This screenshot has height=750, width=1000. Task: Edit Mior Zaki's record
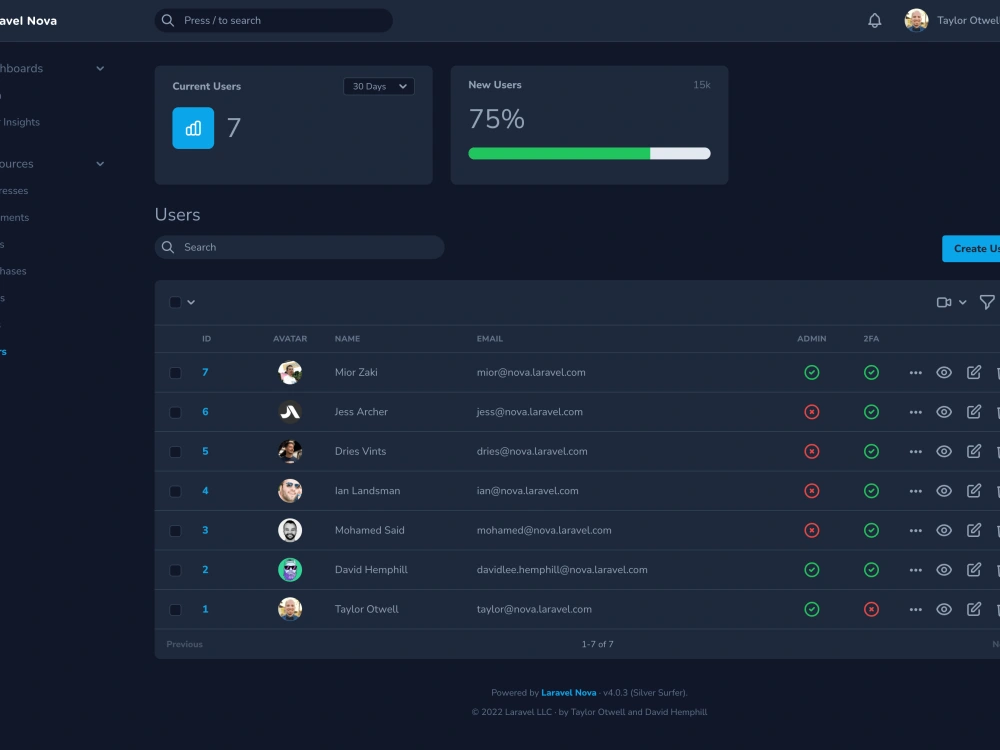(974, 372)
